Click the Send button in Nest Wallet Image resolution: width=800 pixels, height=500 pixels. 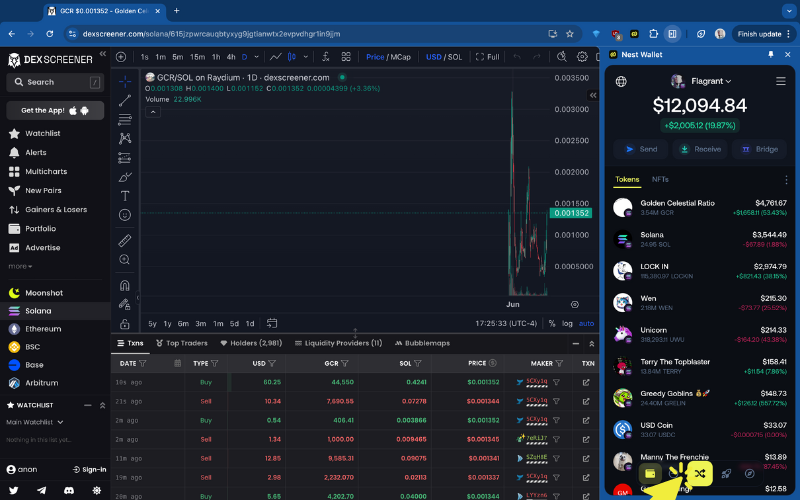641,149
